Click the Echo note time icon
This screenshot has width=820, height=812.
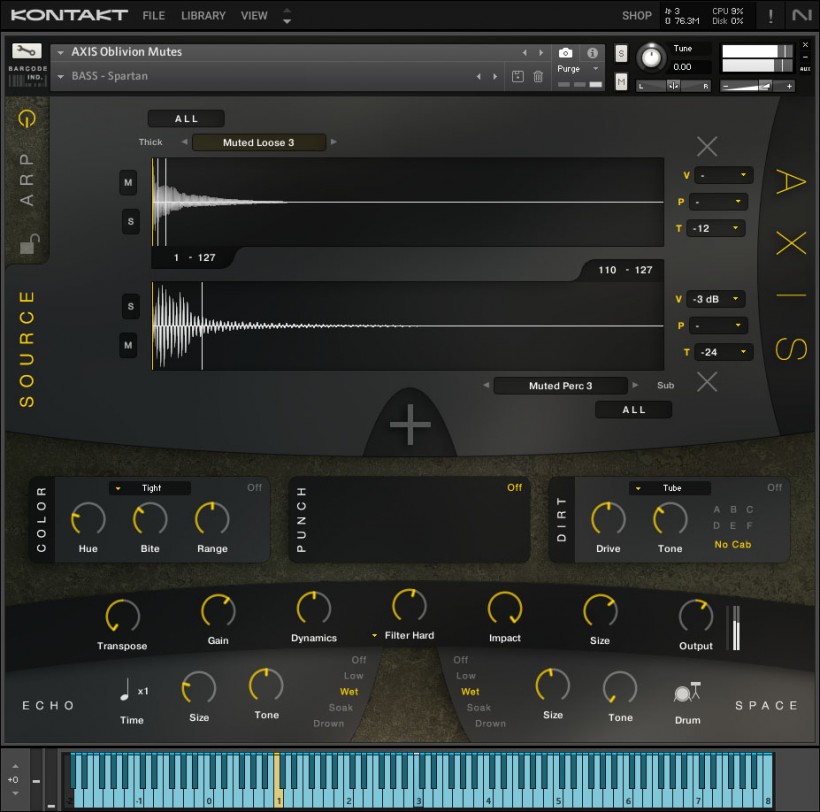coord(125,689)
